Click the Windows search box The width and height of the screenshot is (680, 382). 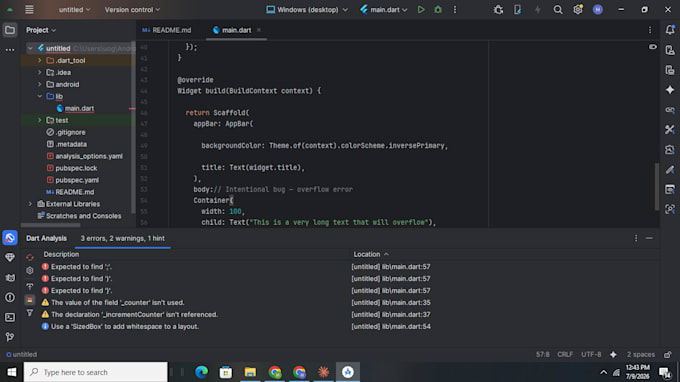(x=95, y=372)
